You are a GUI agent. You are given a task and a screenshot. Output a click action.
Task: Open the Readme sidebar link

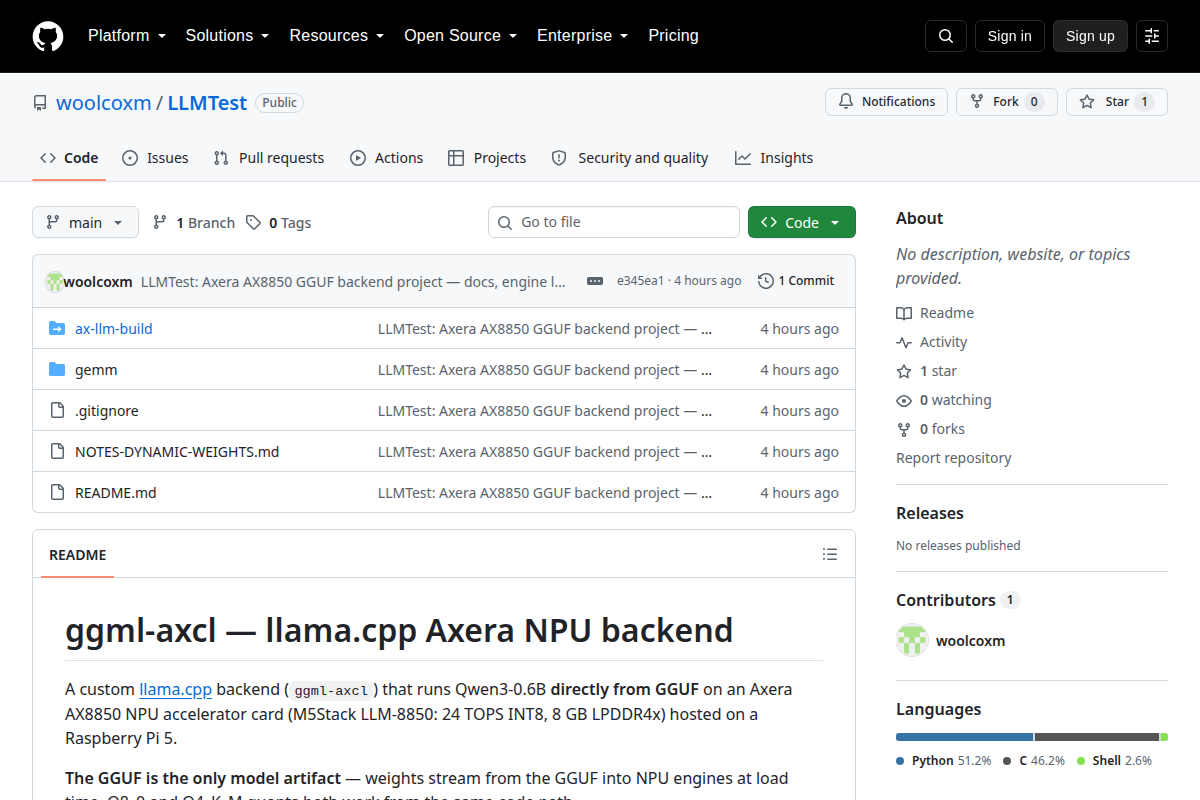pyautogui.click(x=935, y=313)
